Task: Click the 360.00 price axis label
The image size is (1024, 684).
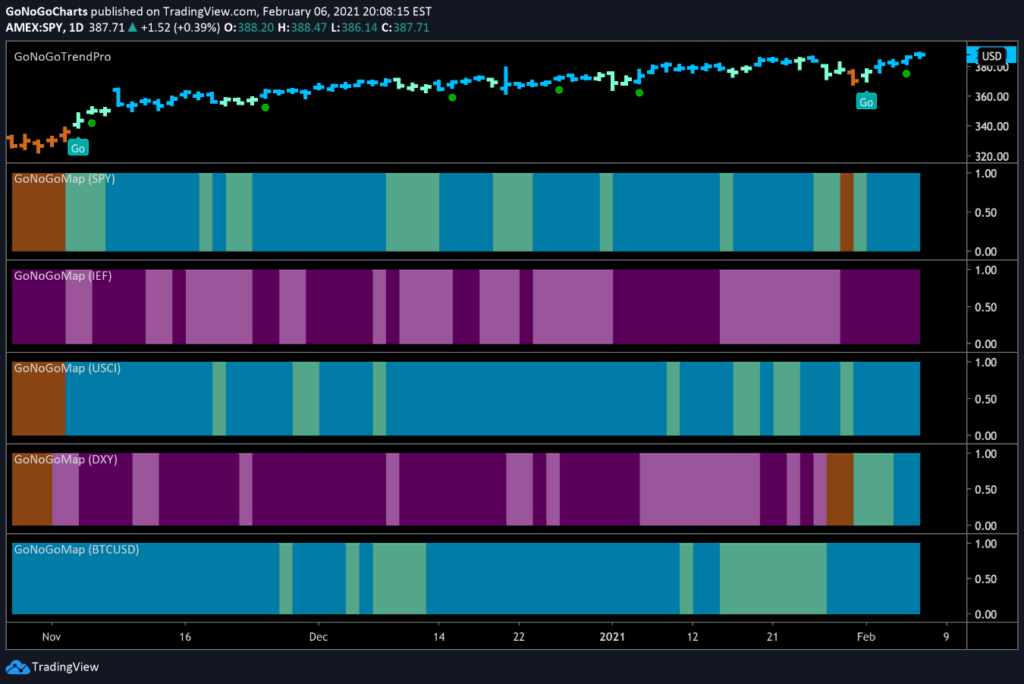Action: pyautogui.click(x=992, y=97)
